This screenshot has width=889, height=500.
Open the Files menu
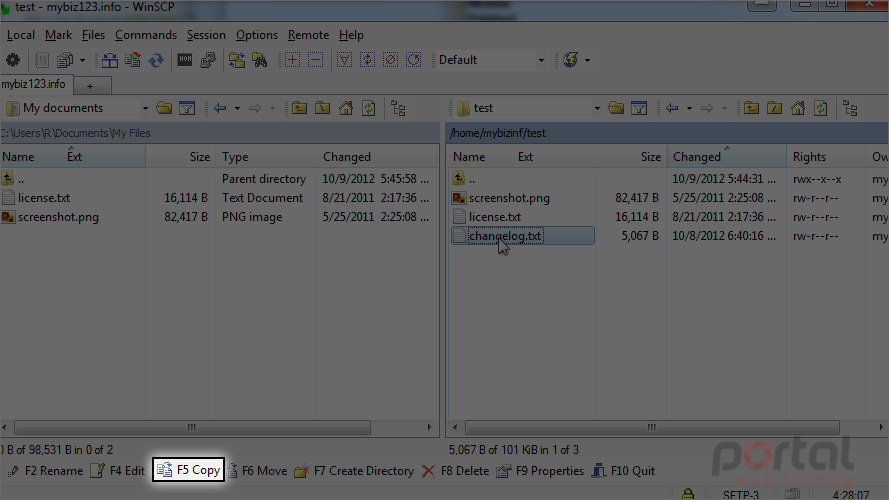93,35
